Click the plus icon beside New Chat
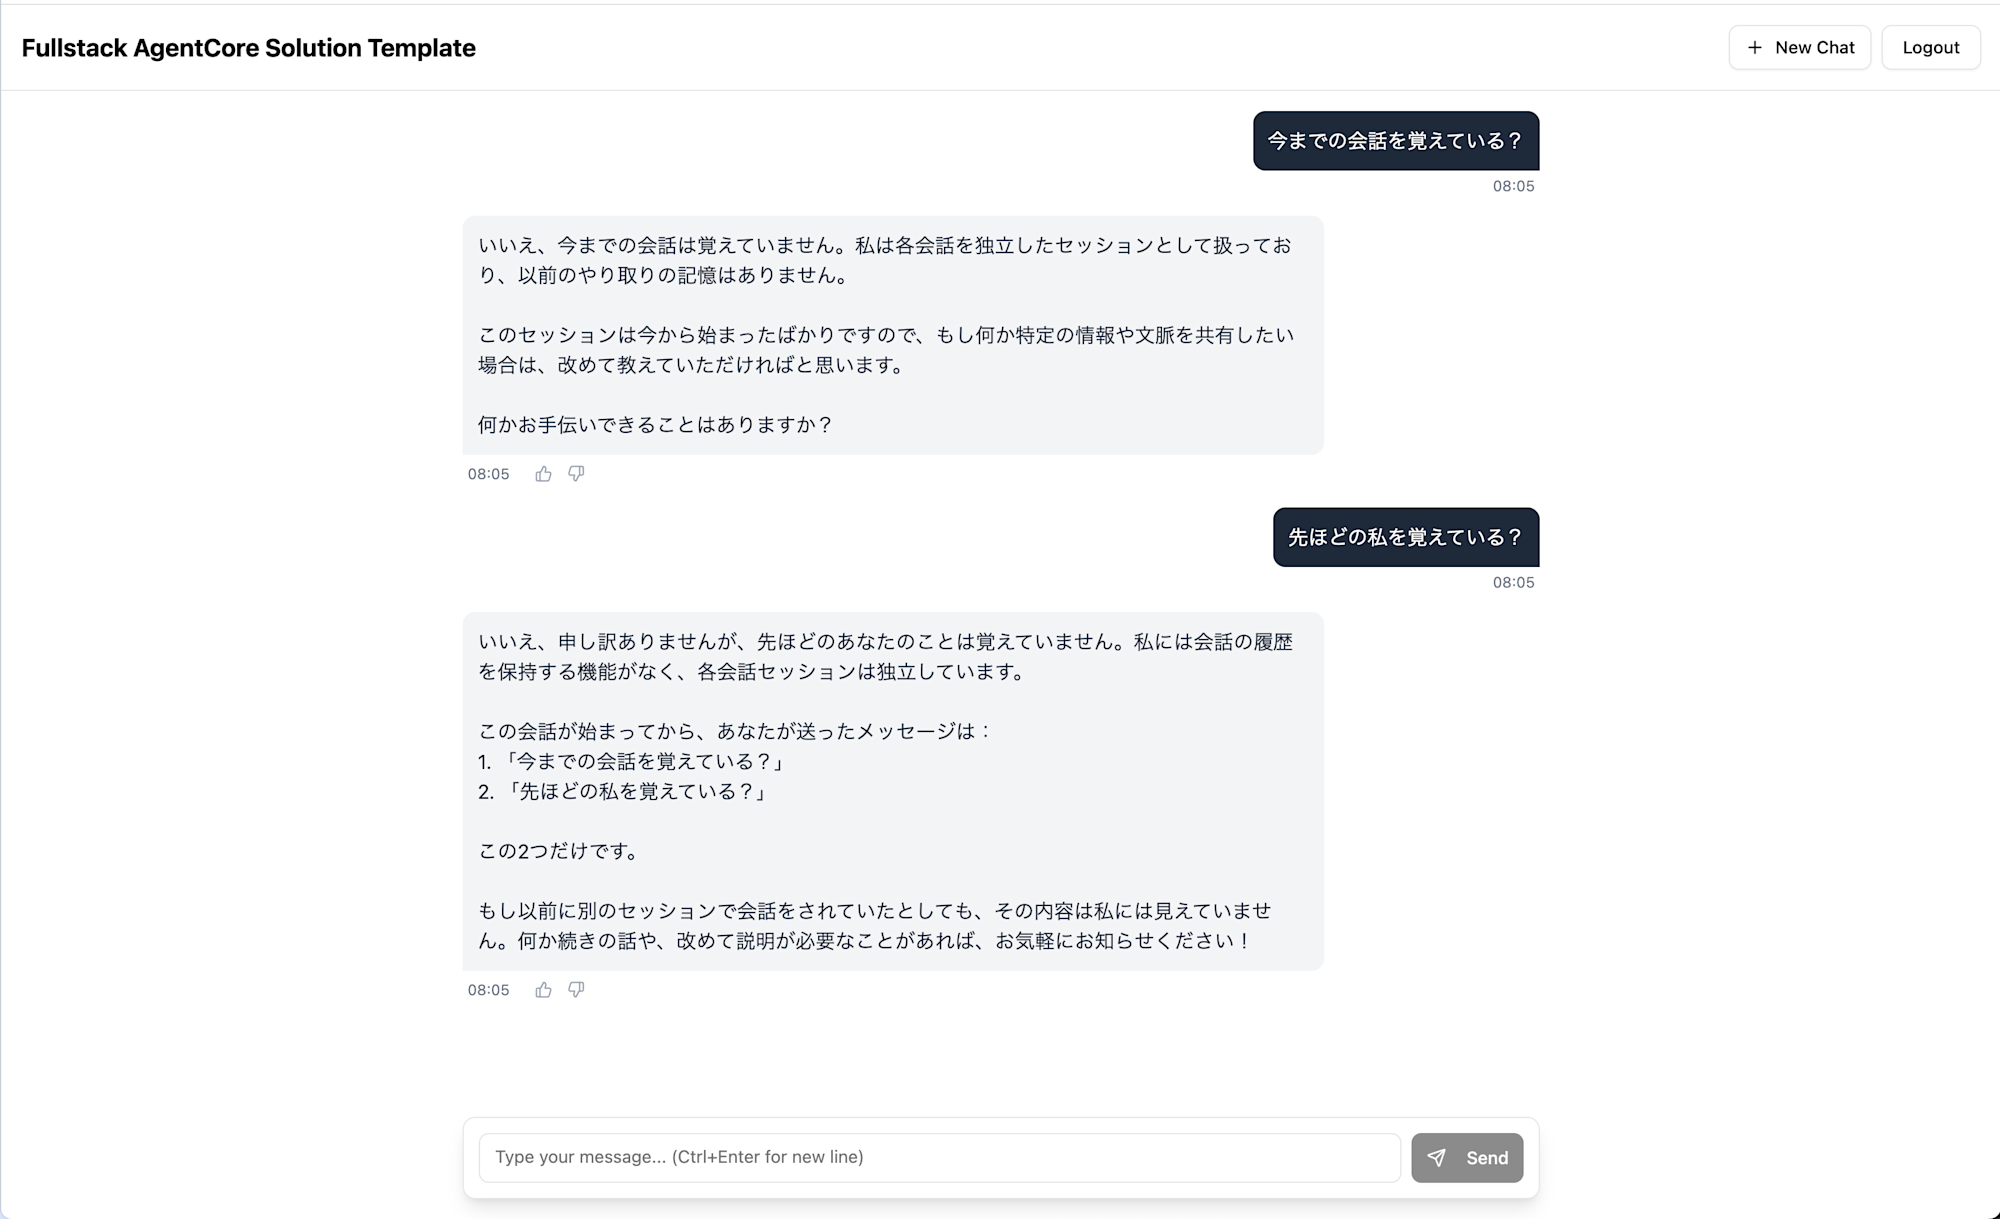This screenshot has height=1219, width=2000. coord(1754,48)
